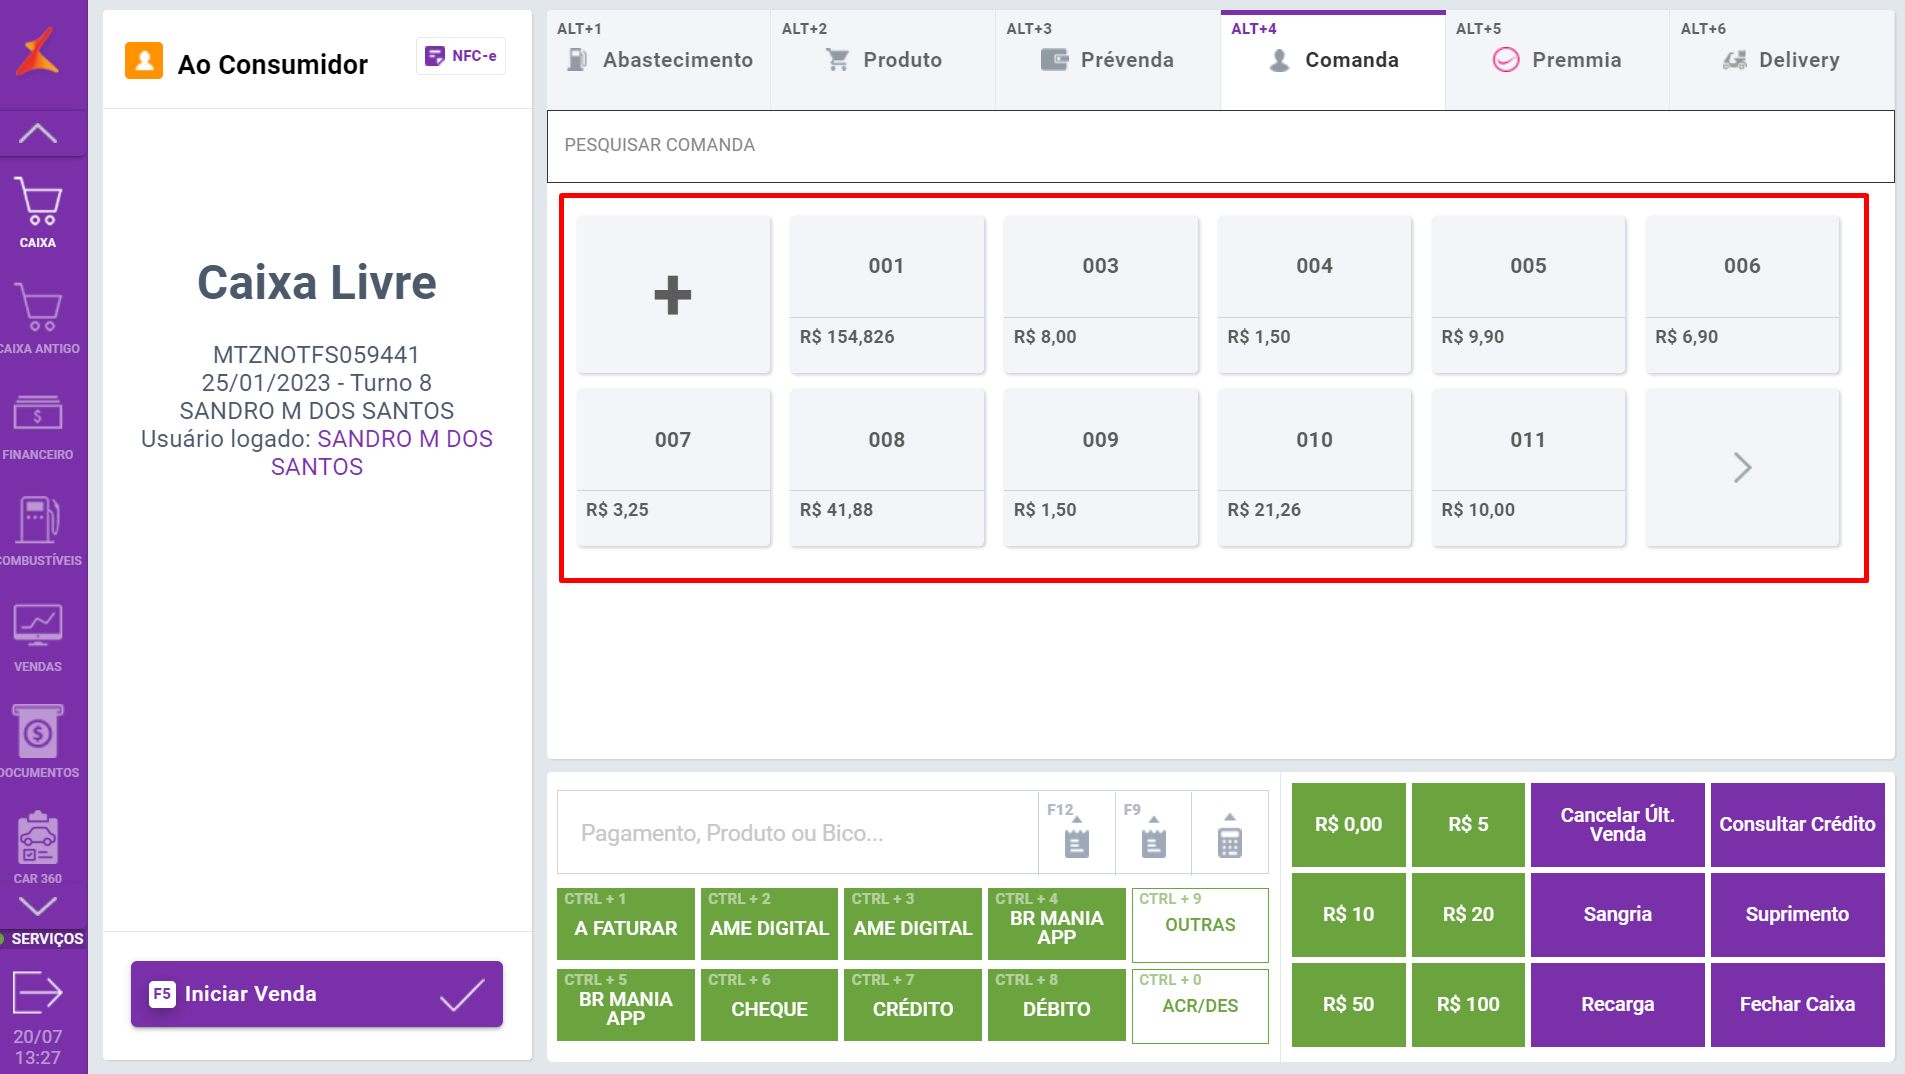Click the logout arrow icon in sidebar
The height and width of the screenshot is (1074, 1905).
tap(38, 992)
